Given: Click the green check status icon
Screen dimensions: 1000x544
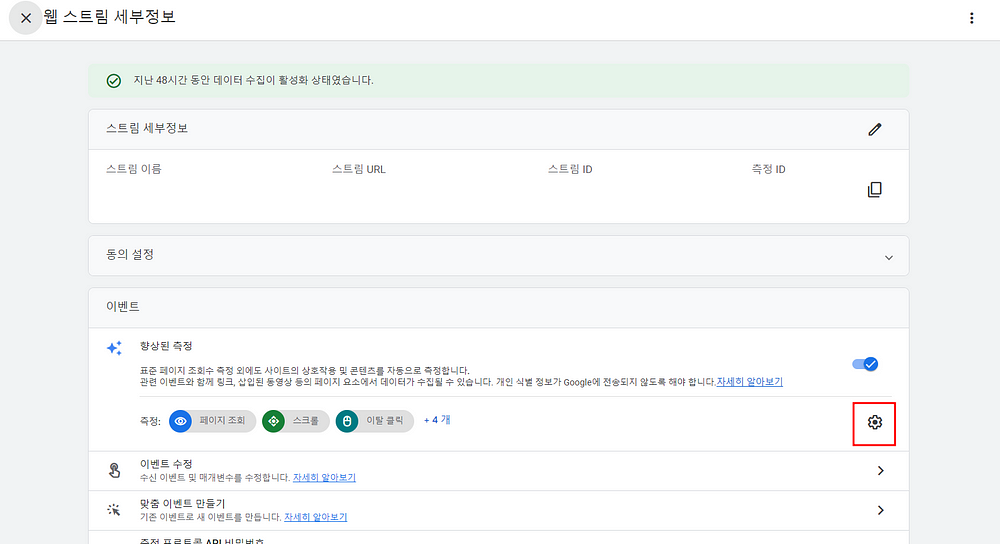Looking at the screenshot, I should 114,81.
